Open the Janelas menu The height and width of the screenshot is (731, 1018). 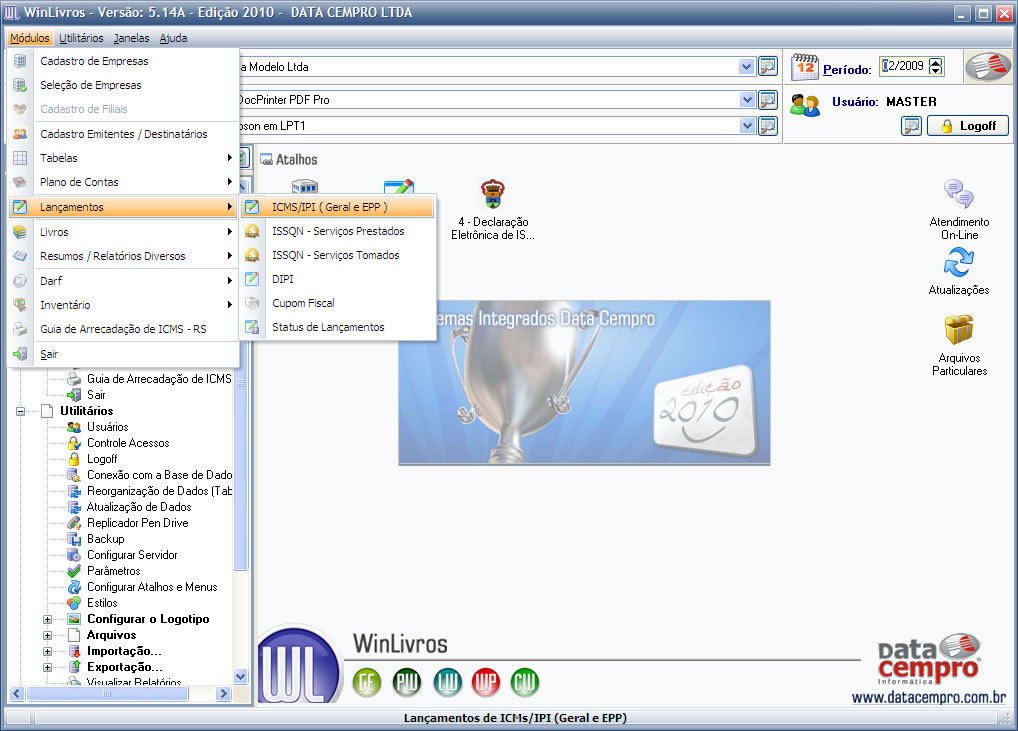(131, 38)
